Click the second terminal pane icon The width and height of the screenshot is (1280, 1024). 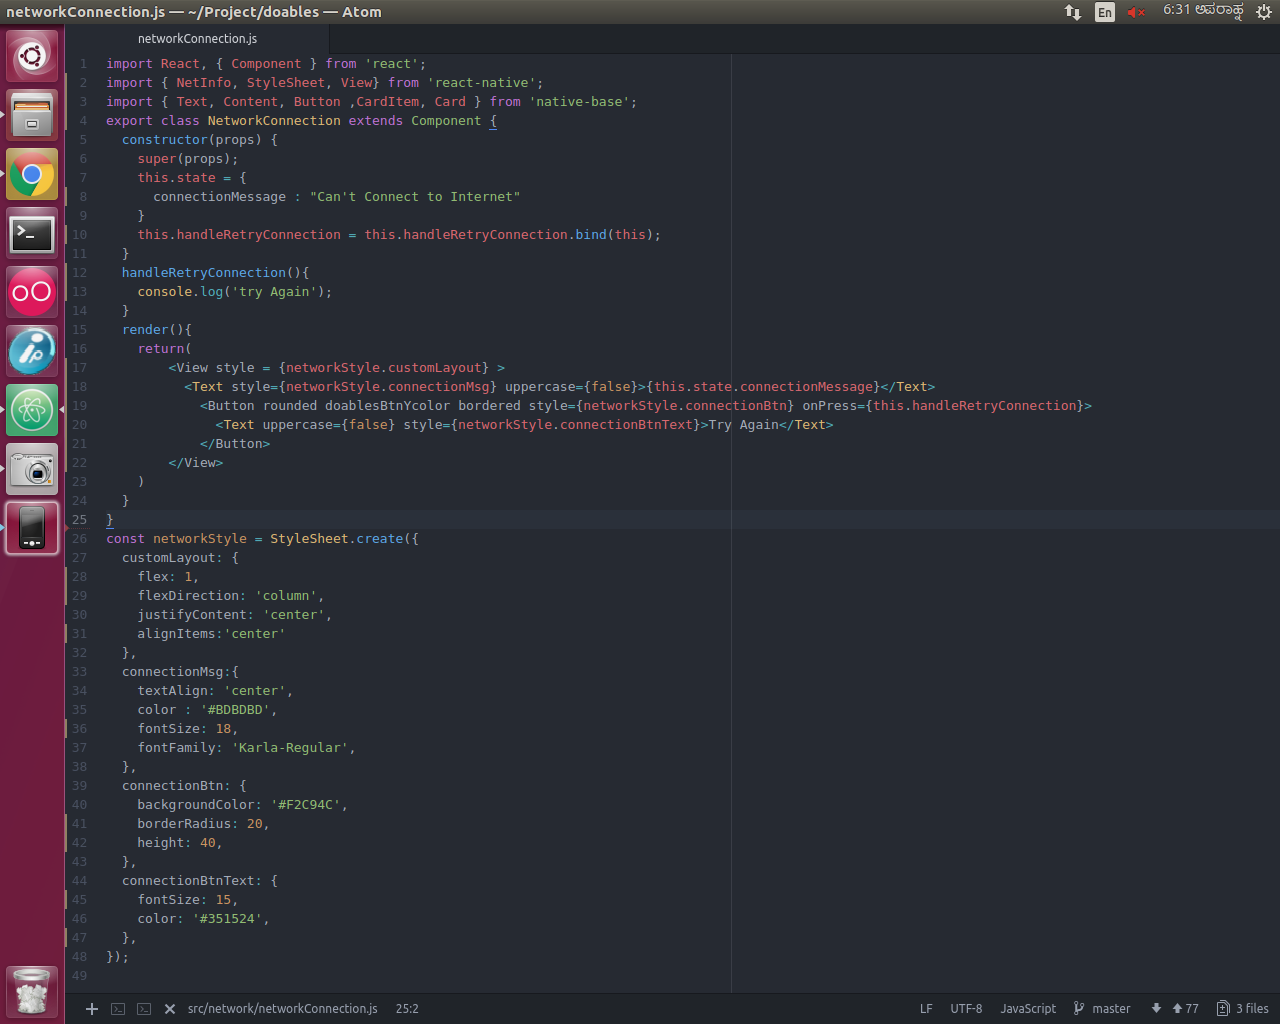[x=143, y=1009]
